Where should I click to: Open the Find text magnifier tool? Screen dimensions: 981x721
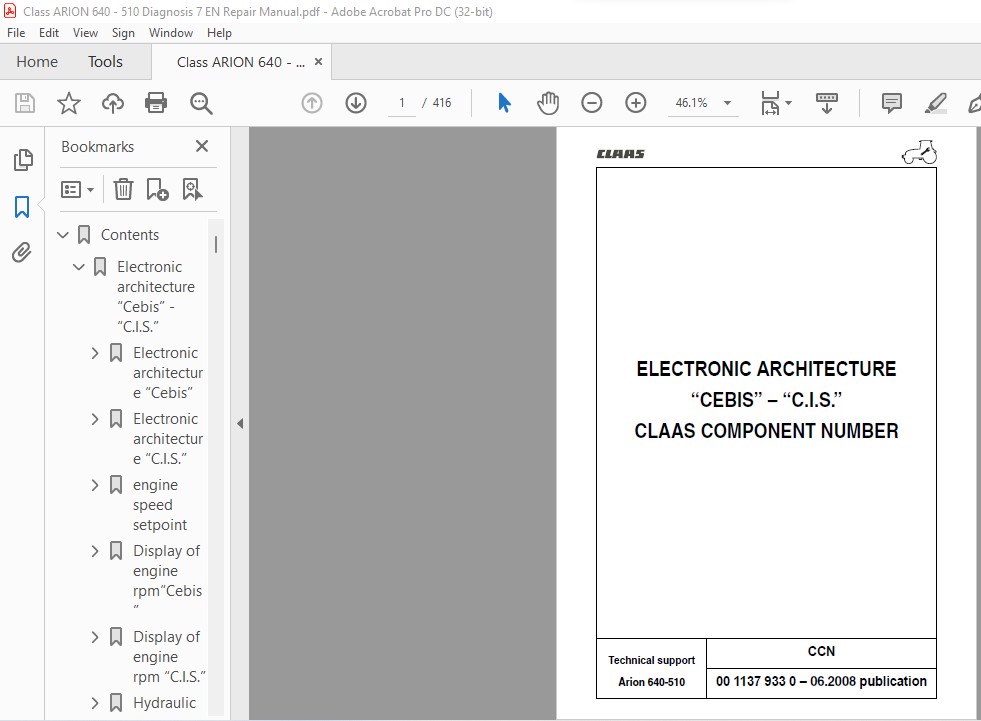pyautogui.click(x=201, y=103)
